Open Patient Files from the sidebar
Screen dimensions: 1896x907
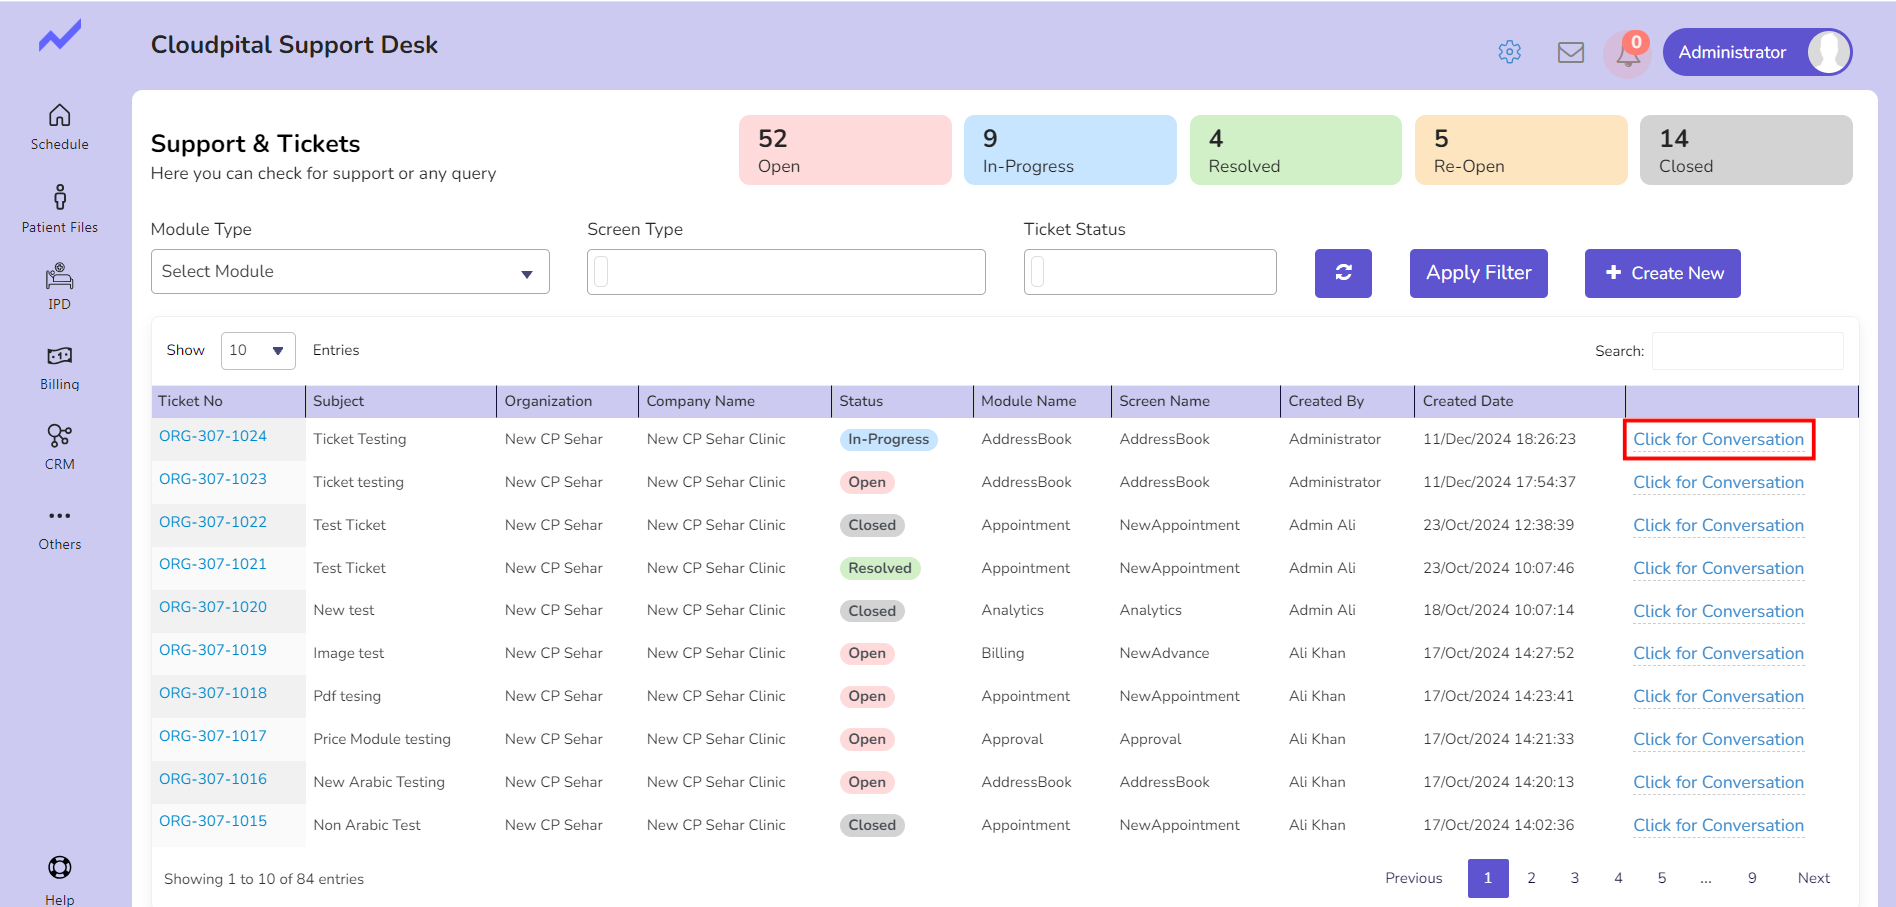pos(60,197)
